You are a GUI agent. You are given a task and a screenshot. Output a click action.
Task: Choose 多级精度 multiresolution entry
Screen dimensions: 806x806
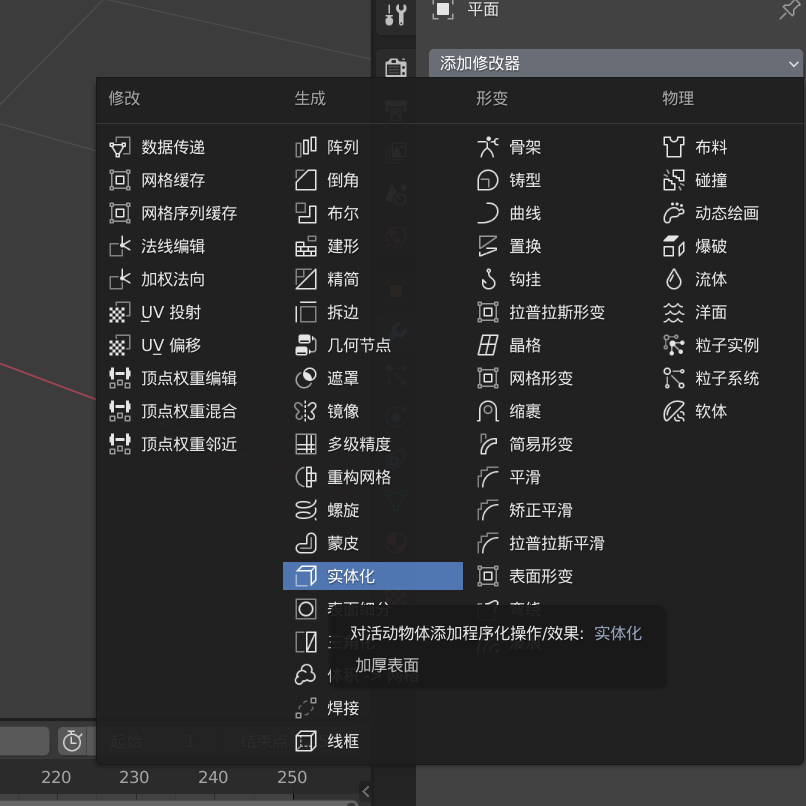(373, 444)
